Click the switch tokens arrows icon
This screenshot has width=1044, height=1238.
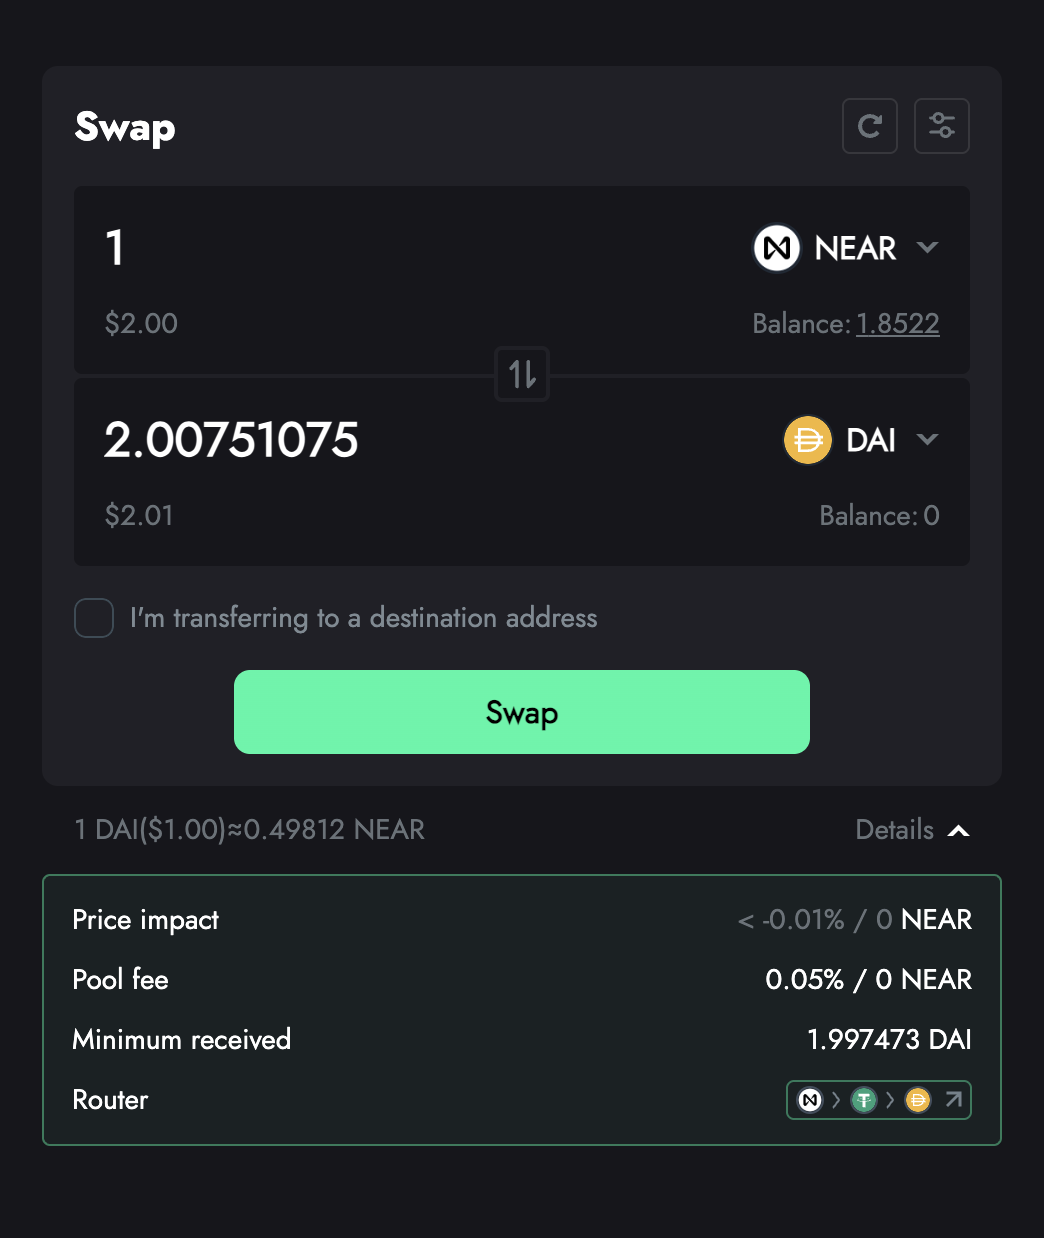click(522, 374)
